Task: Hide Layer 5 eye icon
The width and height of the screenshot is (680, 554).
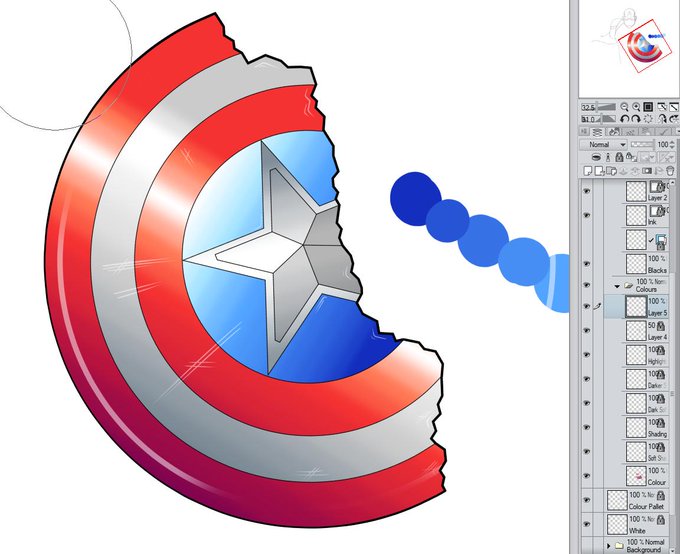Action: (587, 306)
